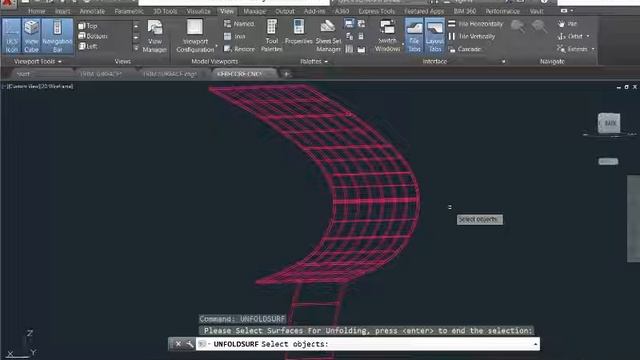Screen dimensions: 640x360
Task: Open the Properties palette
Action: [298, 33]
